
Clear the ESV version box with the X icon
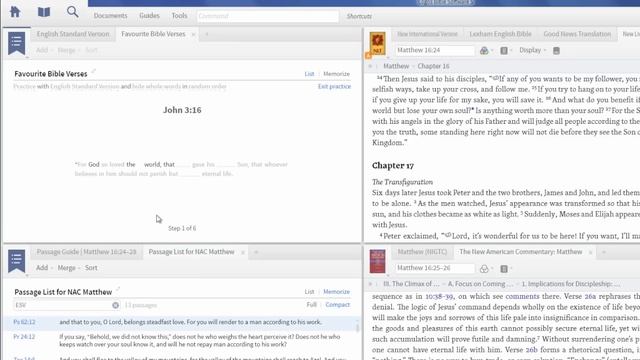pyautogui.click(x=116, y=305)
